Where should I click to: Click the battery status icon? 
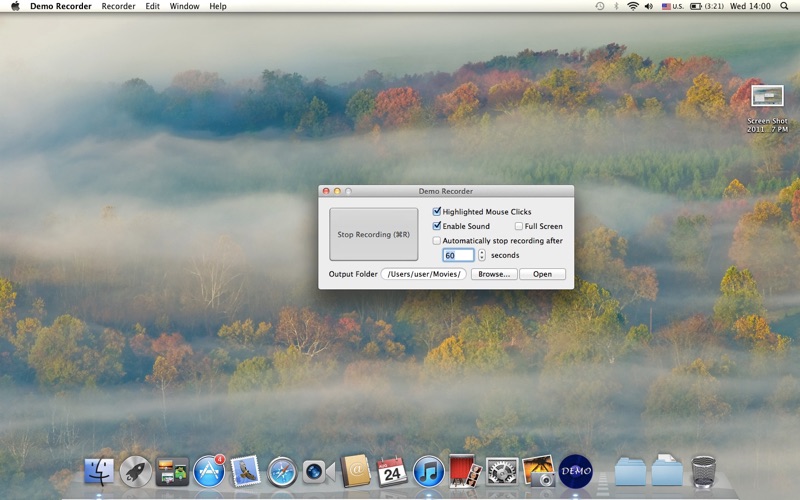pos(695,6)
